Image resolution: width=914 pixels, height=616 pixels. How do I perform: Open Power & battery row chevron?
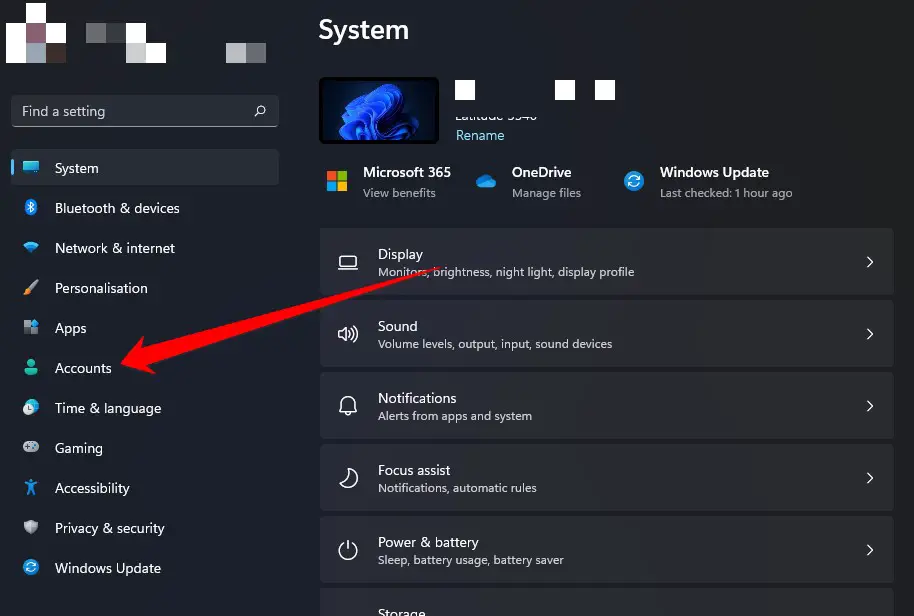point(870,550)
